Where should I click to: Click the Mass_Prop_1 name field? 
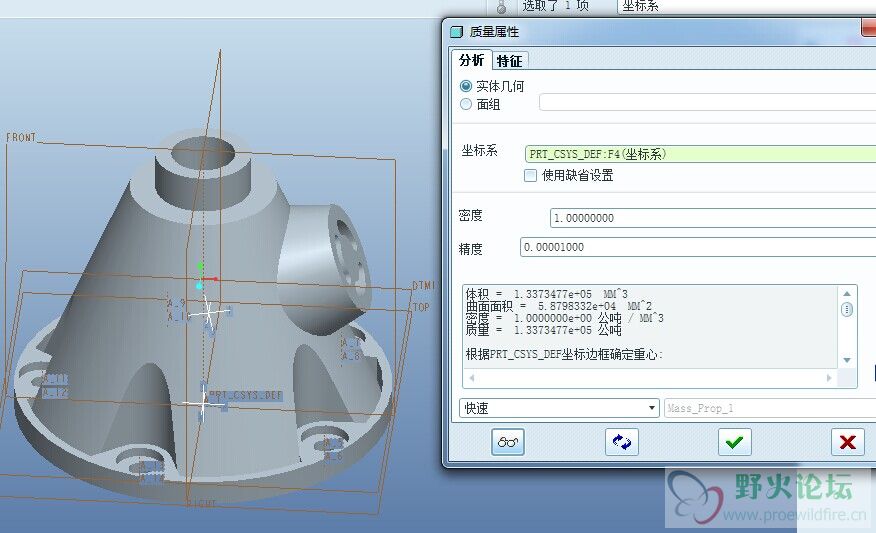pyautogui.click(x=770, y=408)
